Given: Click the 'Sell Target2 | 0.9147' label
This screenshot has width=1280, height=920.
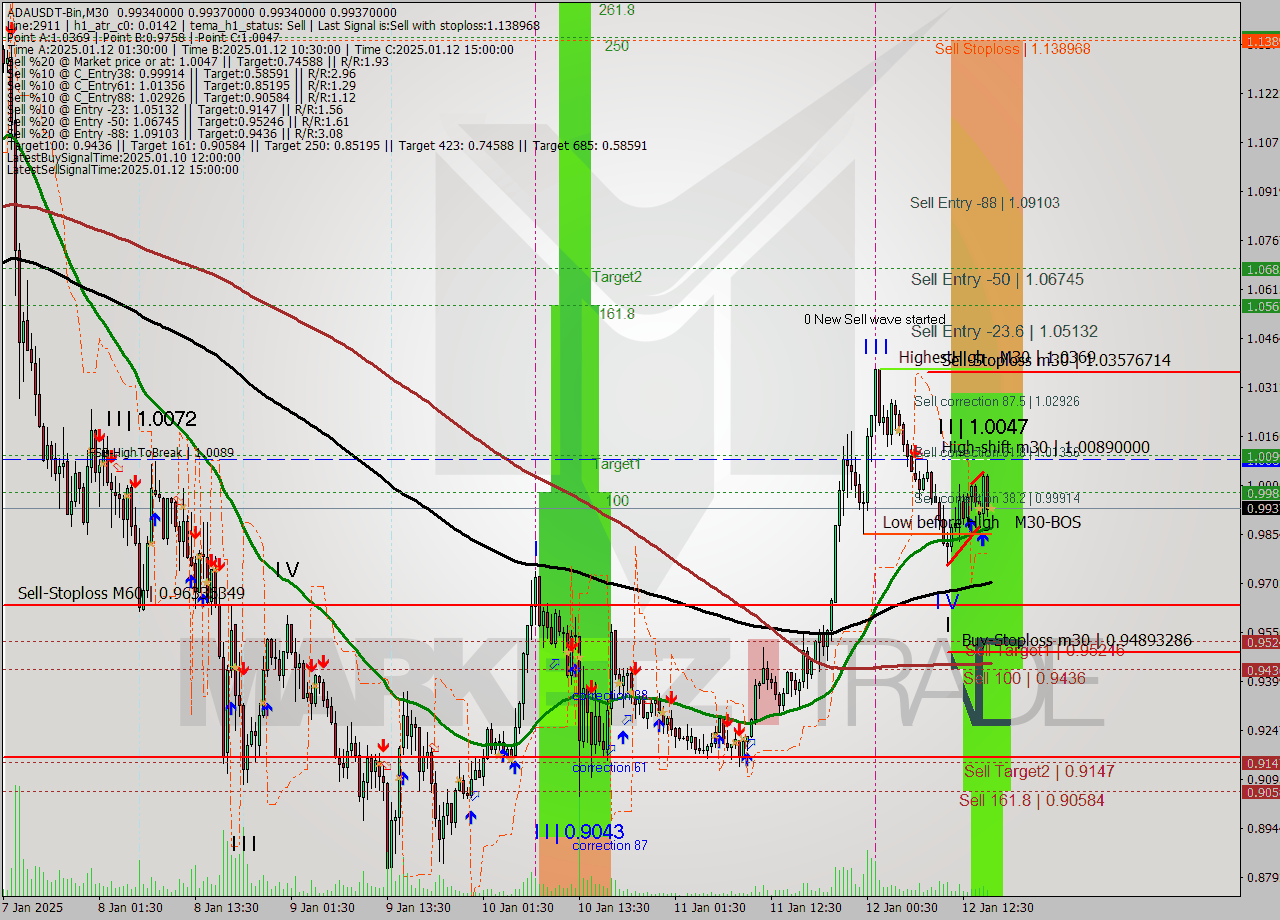Looking at the screenshot, I should coord(1038,771).
